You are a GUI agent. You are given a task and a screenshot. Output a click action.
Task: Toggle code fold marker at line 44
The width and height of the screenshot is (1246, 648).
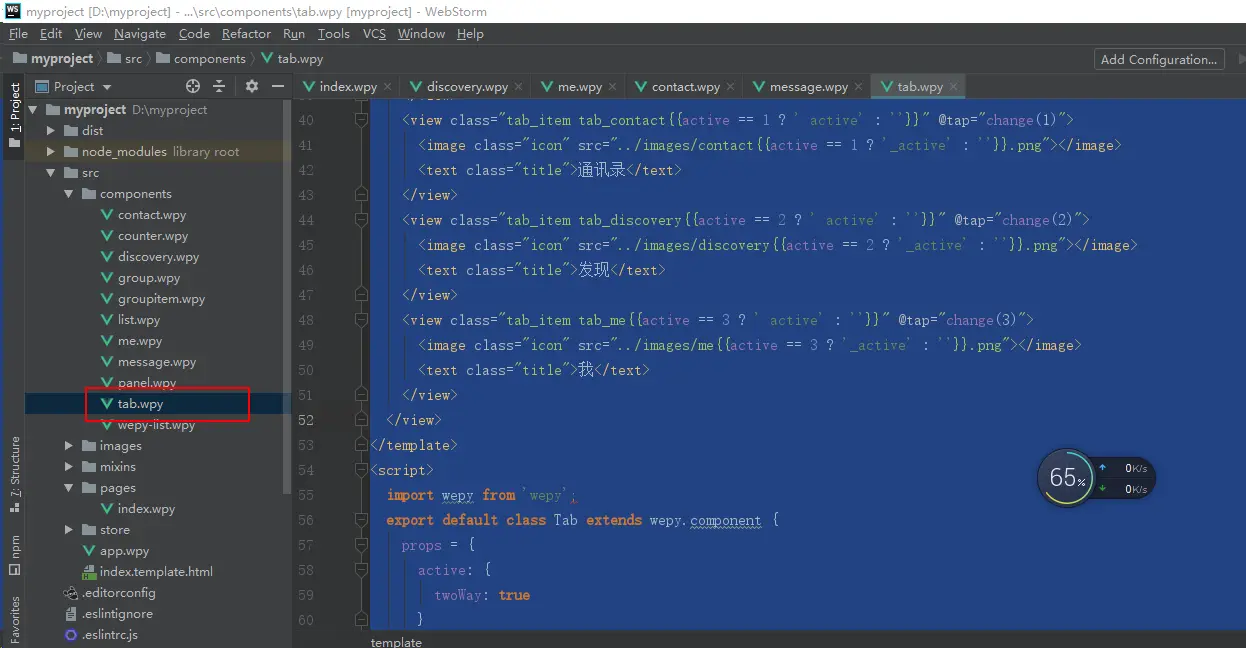362,220
